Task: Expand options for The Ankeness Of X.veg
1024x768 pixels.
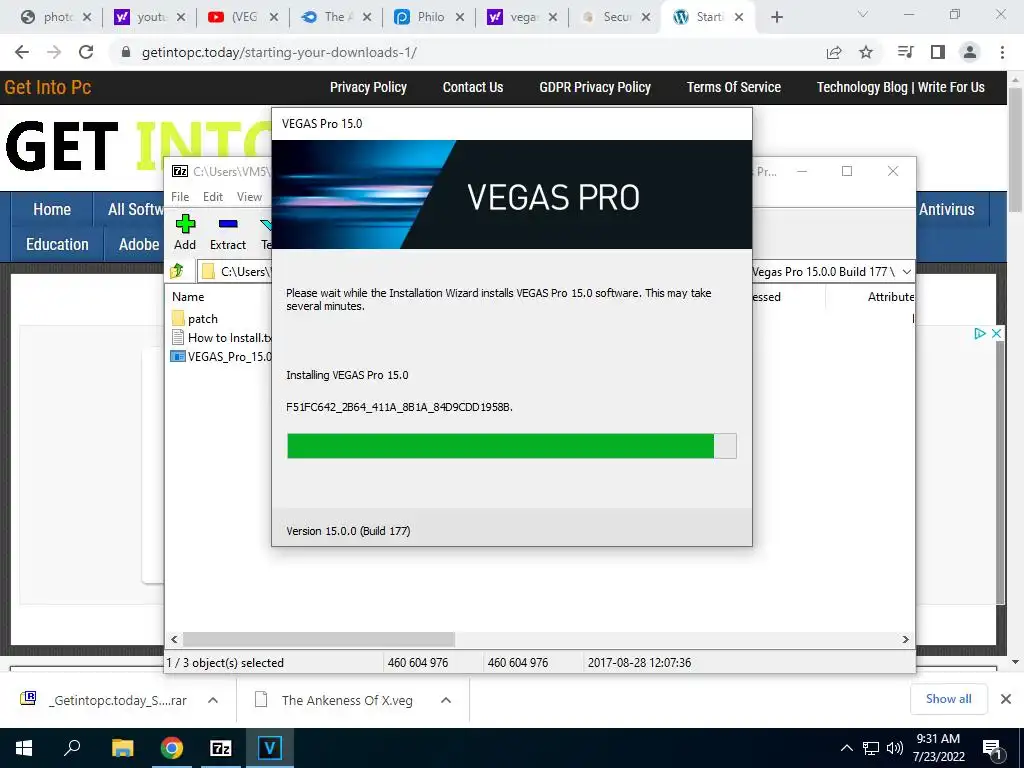Action: [446, 700]
